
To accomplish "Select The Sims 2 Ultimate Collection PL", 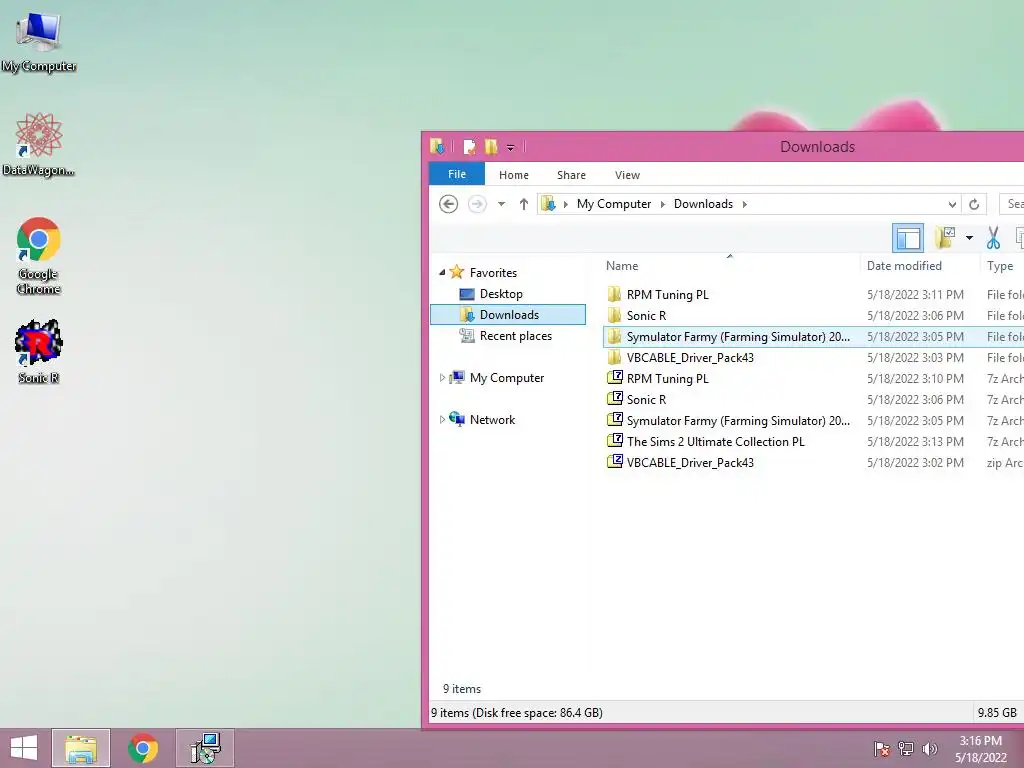I will pyautogui.click(x=715, y=441).
